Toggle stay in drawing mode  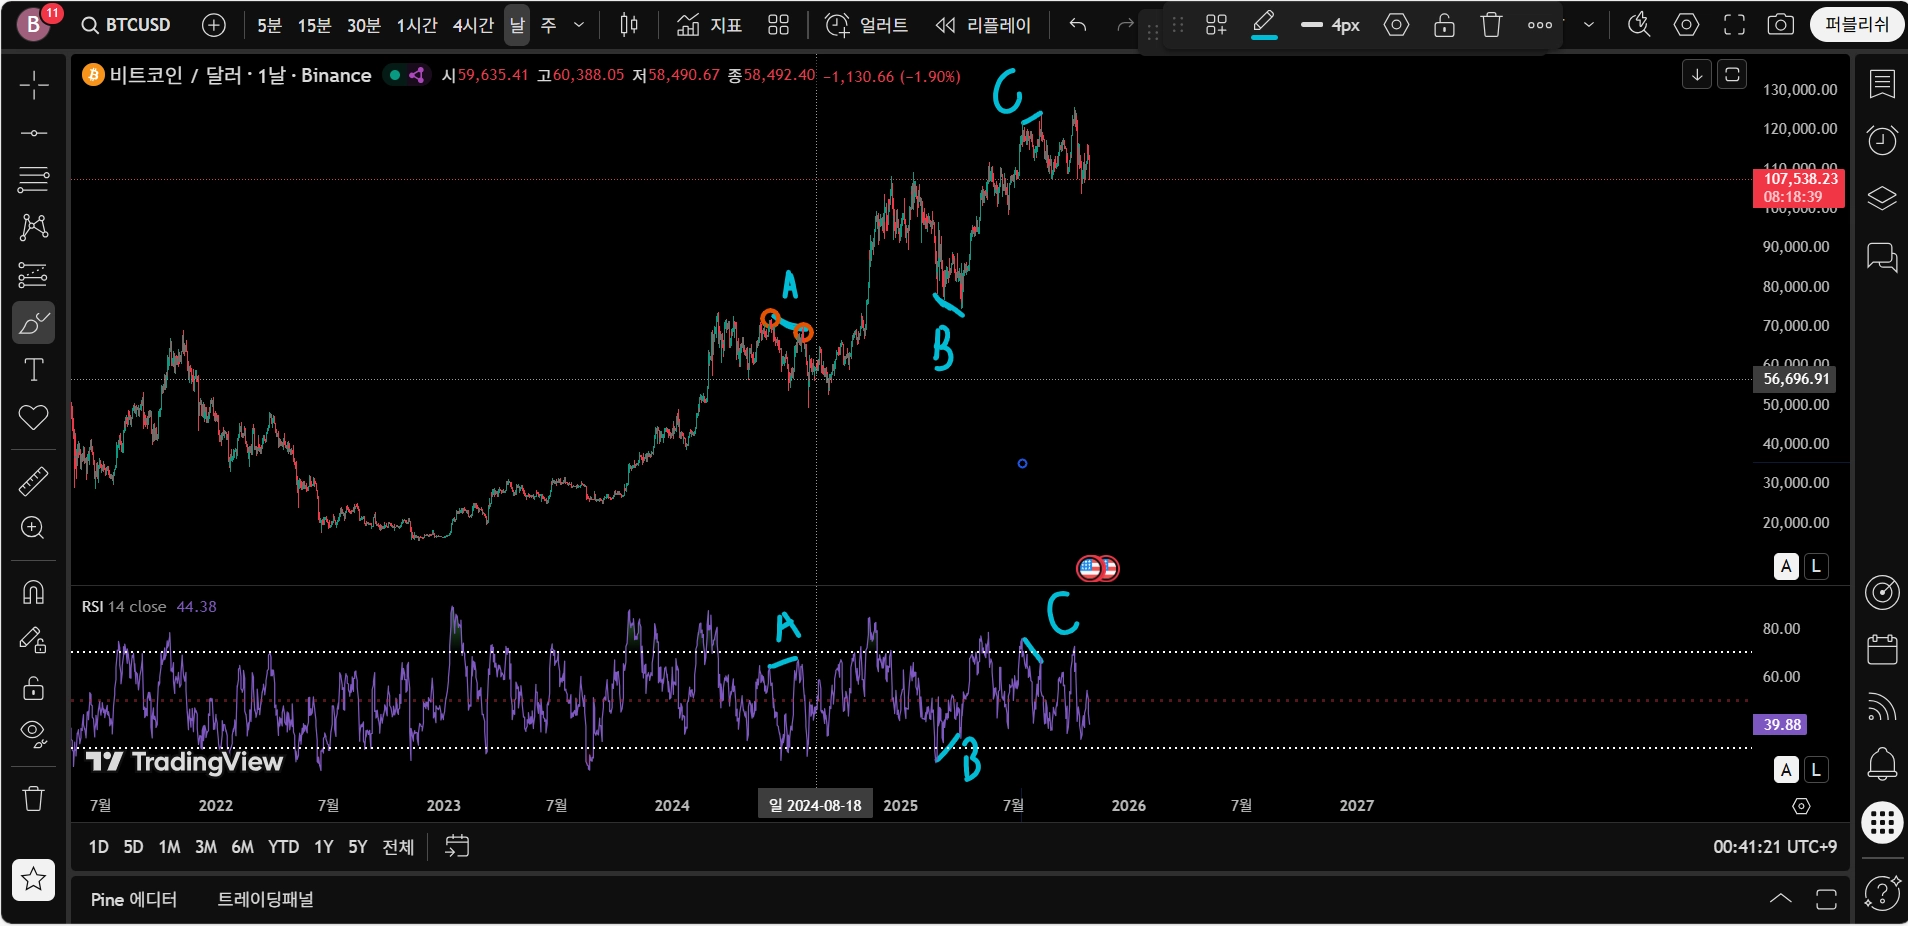point(33,640)
